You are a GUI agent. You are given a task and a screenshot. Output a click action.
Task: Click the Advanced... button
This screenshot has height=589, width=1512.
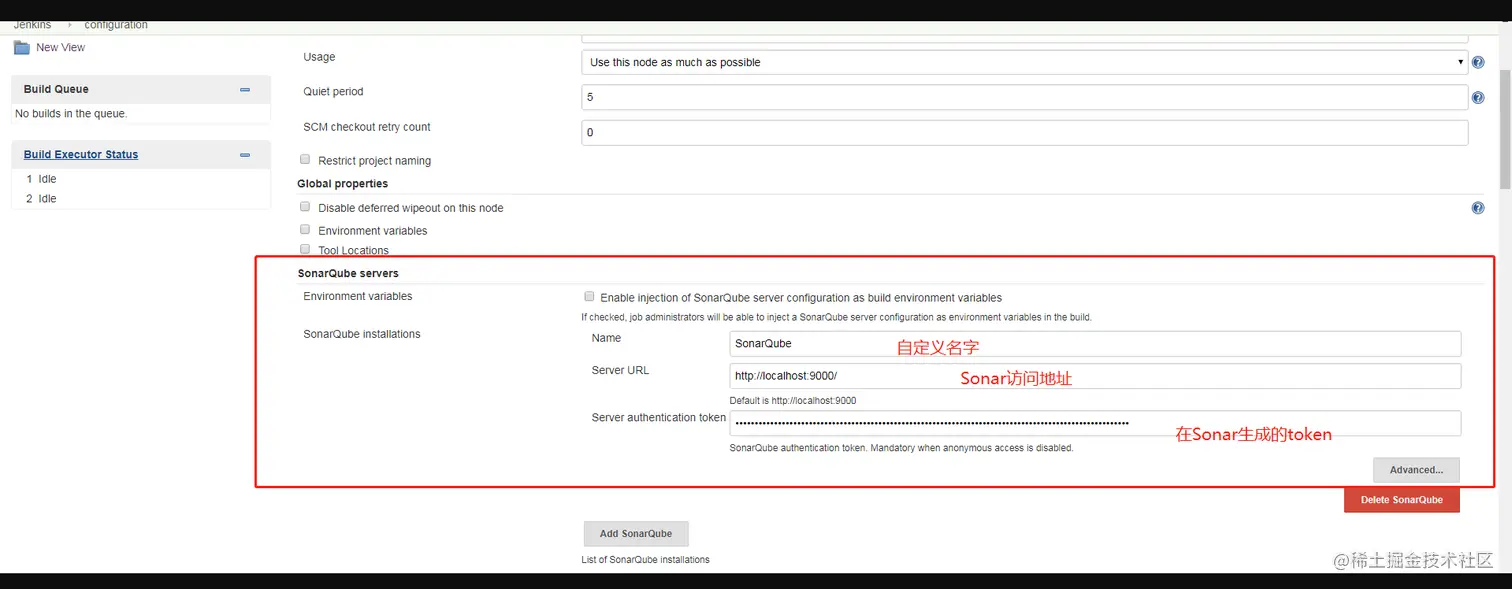[1416, 470]
